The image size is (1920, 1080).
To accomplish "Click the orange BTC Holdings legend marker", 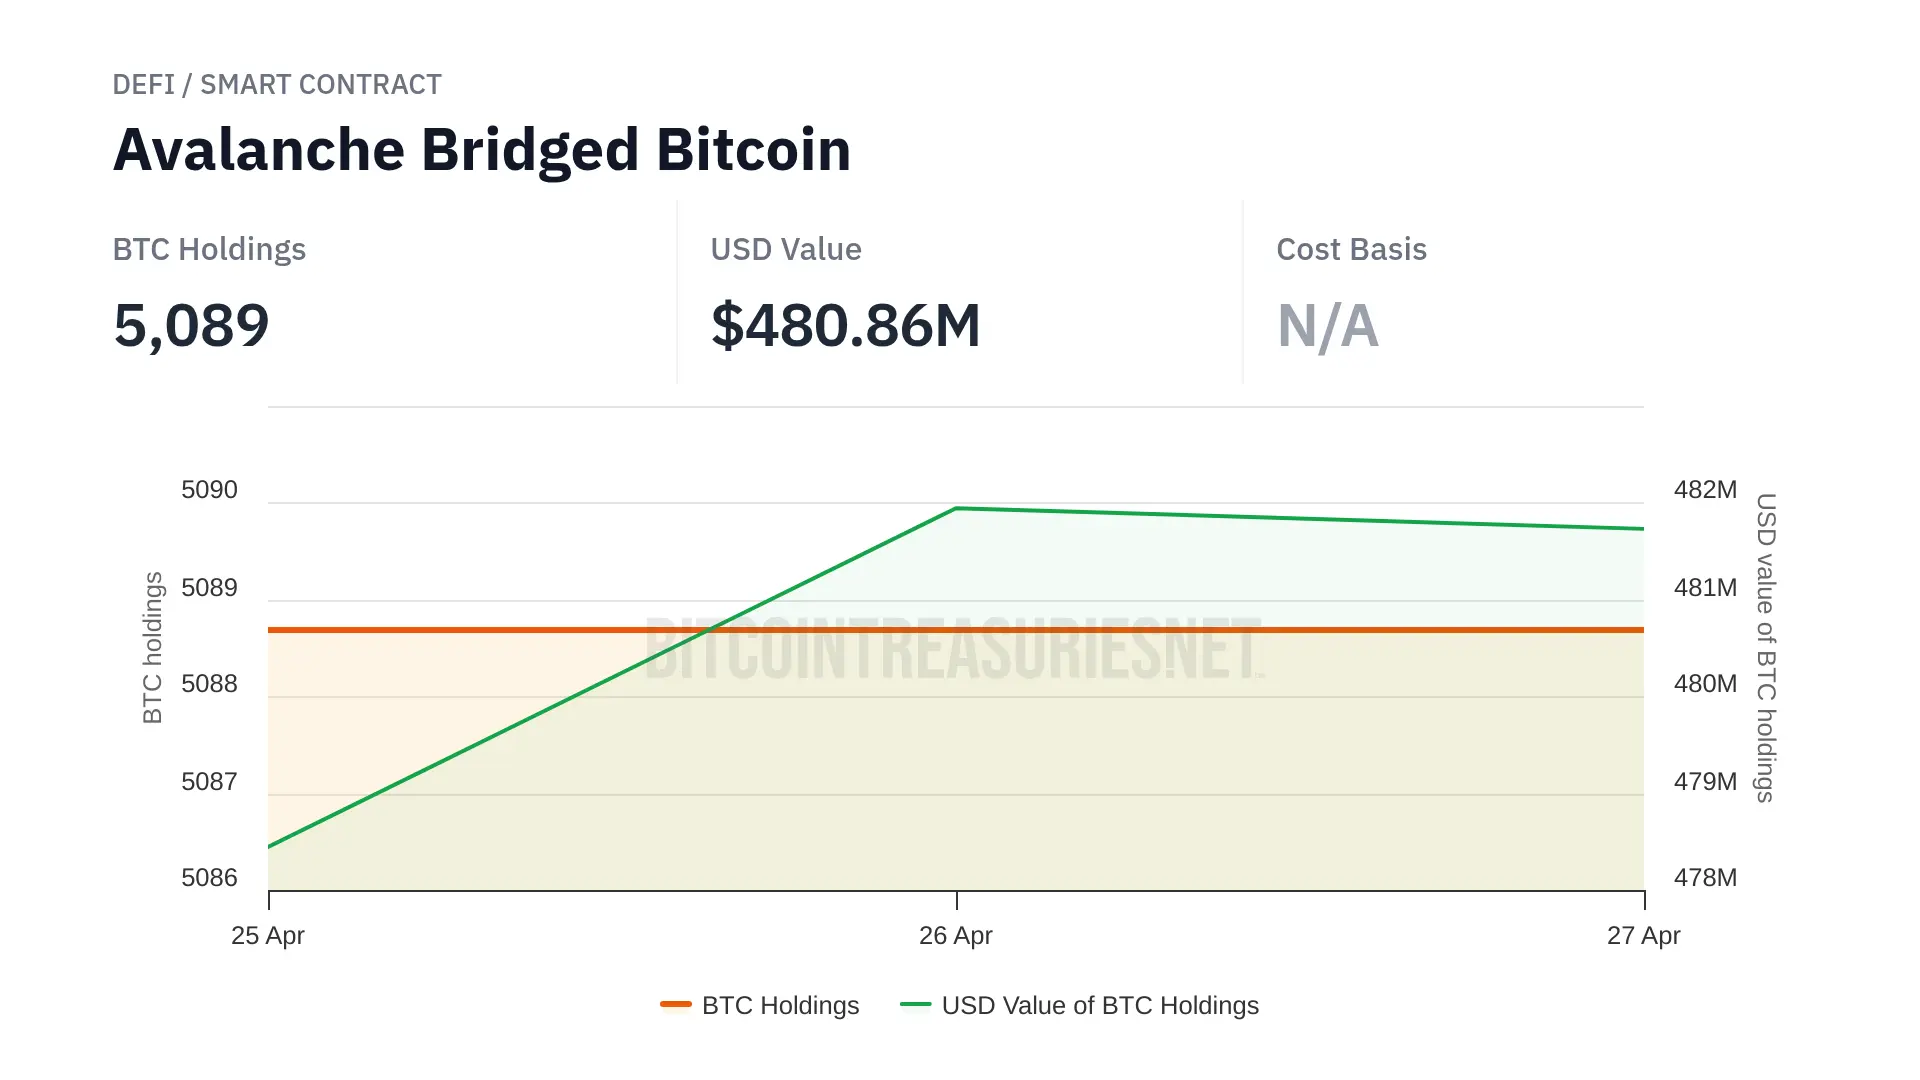I will pos(676,1004).
